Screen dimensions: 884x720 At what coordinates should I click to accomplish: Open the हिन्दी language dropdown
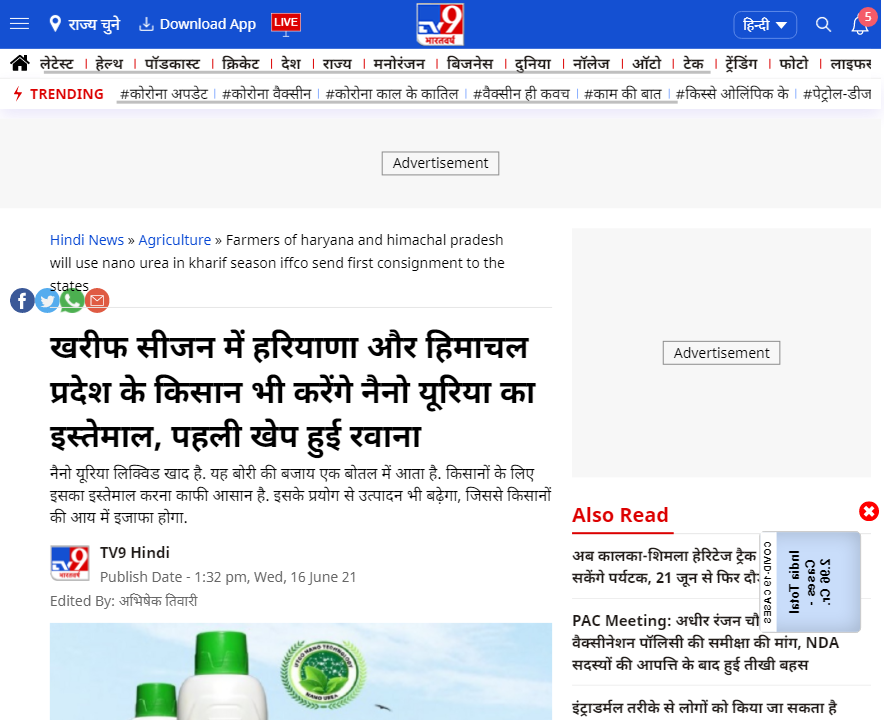[765, 24]
